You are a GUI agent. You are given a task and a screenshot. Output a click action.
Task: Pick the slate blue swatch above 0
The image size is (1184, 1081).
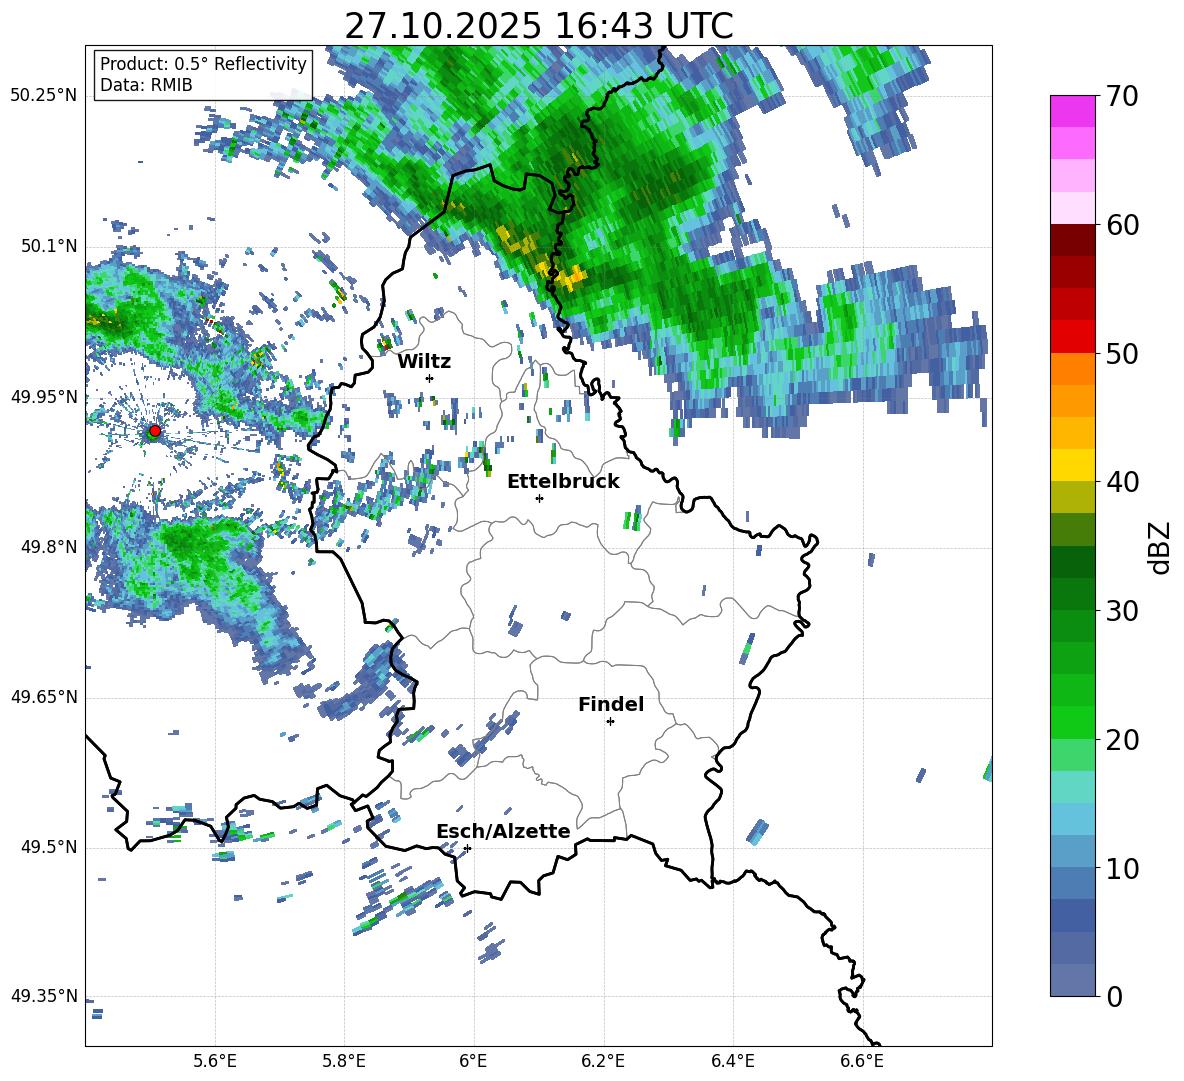point(1072,980)
